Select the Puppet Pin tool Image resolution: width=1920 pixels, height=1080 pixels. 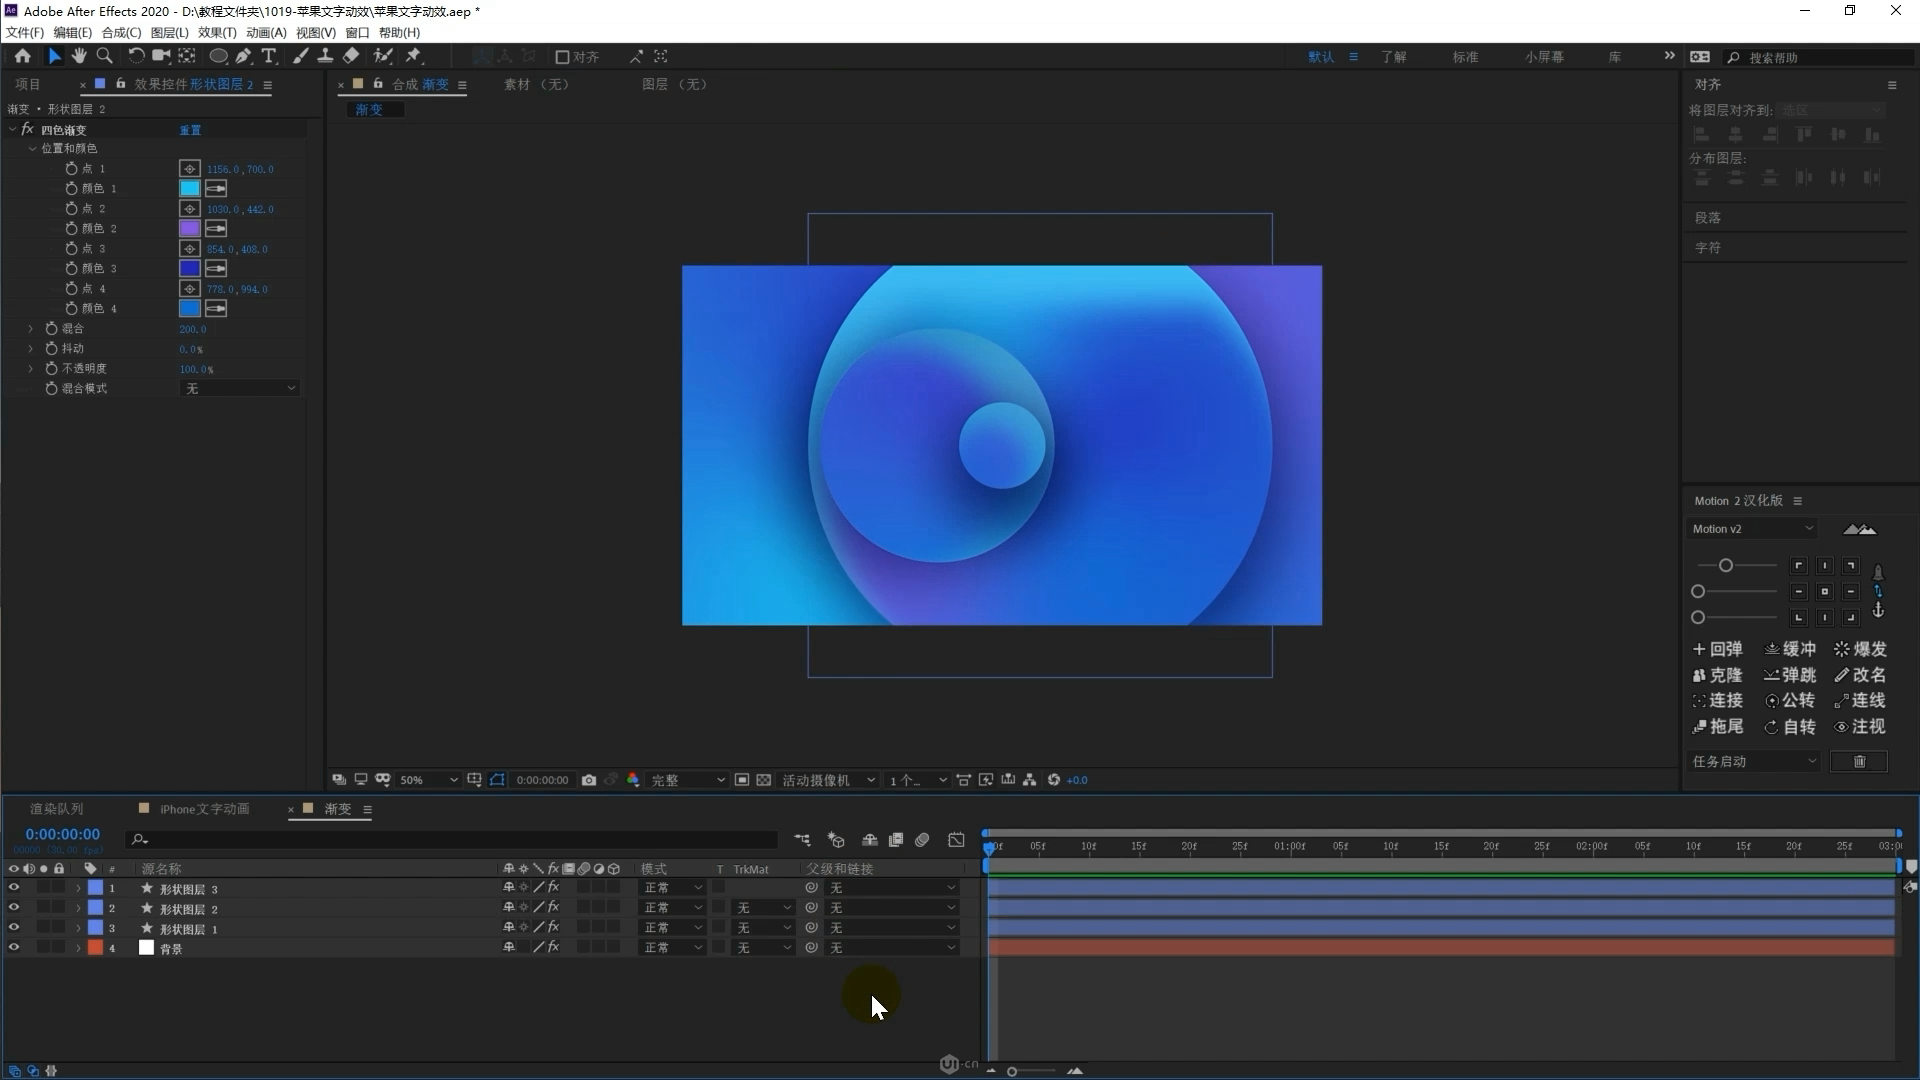pos(413,56)
